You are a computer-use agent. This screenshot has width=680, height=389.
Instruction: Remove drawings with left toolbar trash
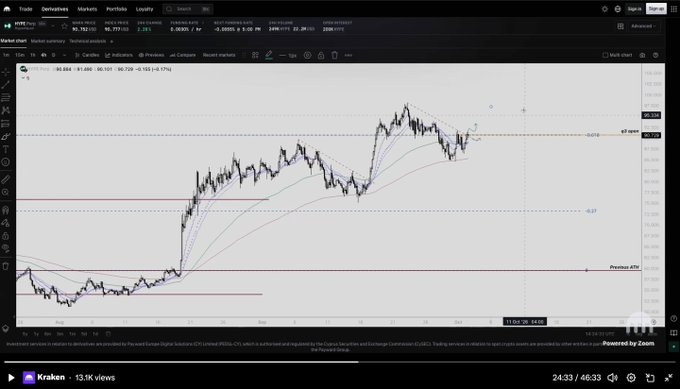tap(6, 266)
